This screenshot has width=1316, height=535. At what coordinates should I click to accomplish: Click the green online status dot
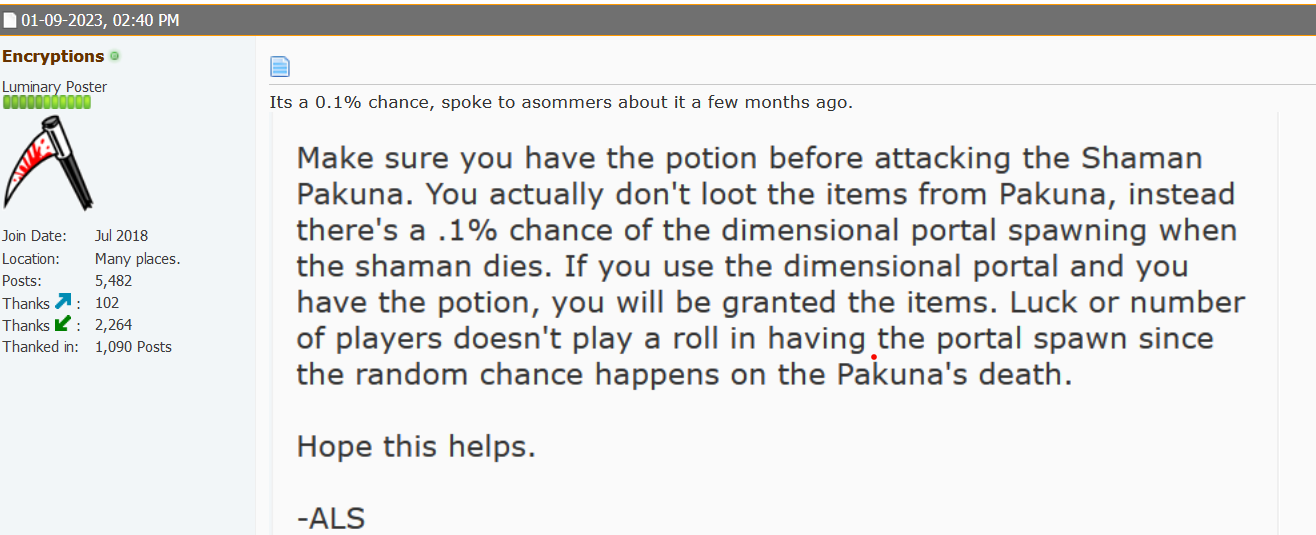(x=115, y=56)
